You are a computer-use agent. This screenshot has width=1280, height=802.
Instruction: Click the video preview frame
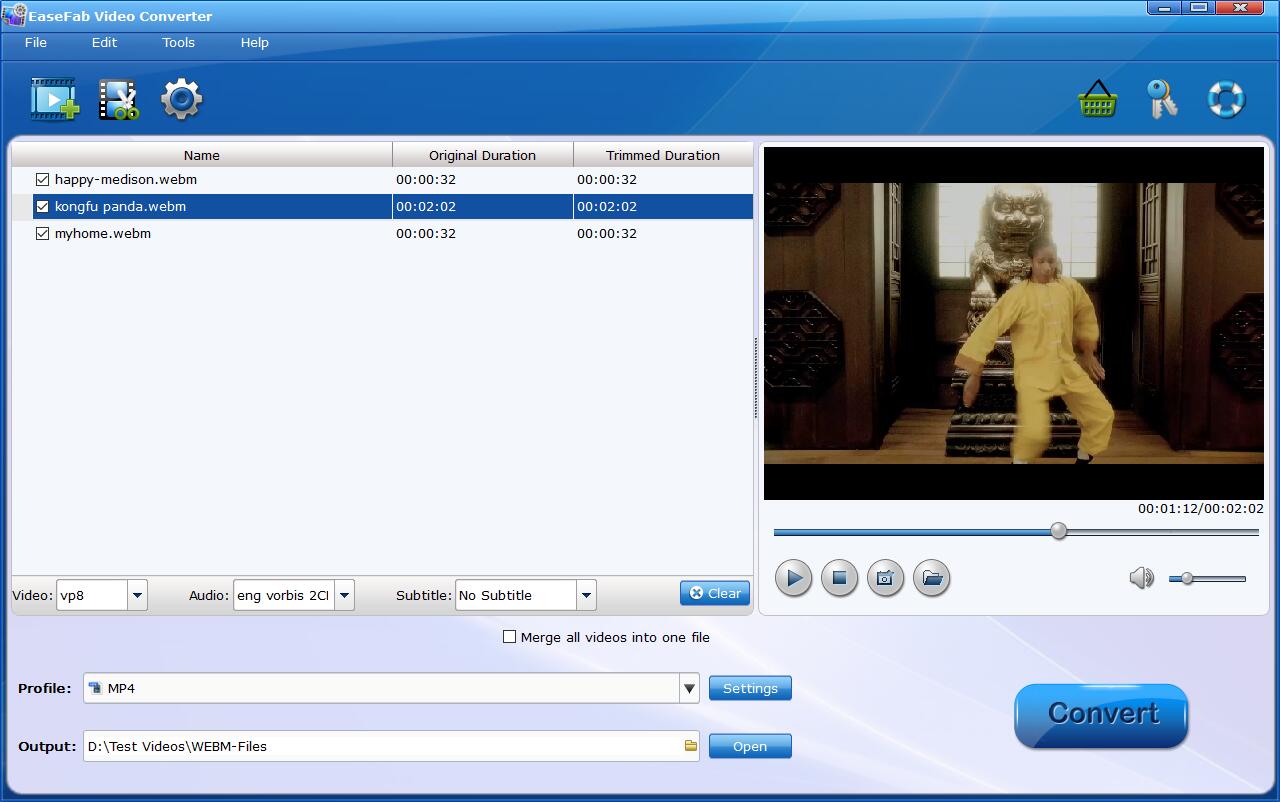pyautogui.click(x=1014, y=323)
